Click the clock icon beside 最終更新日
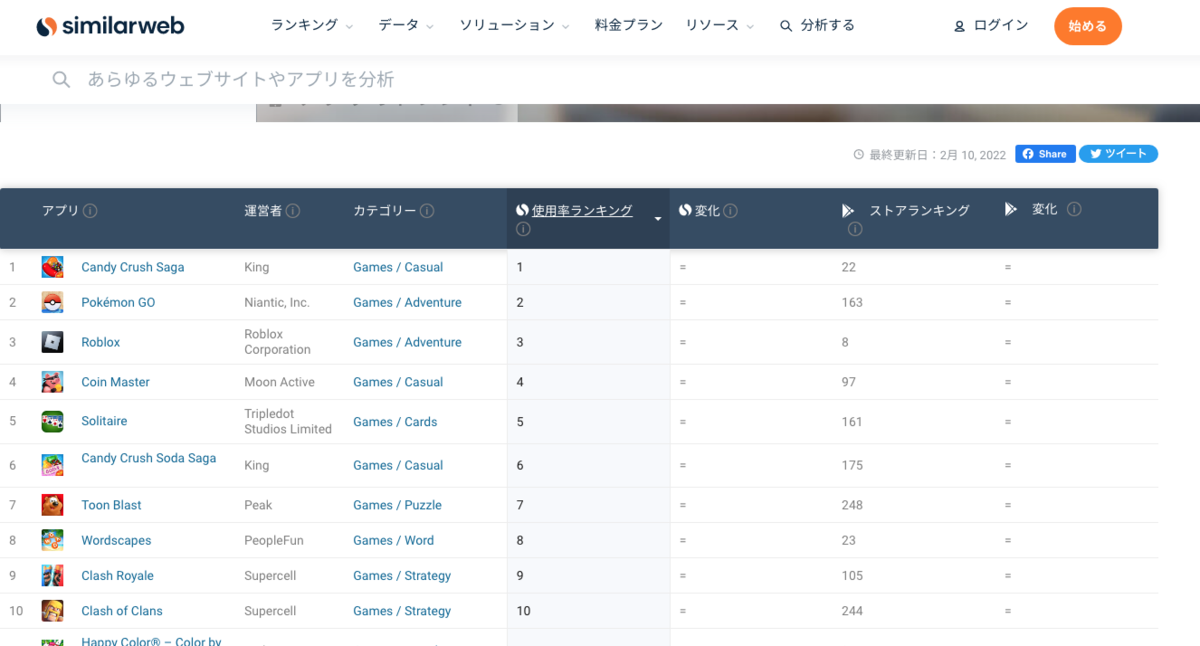The height and width of the screenshot is (646, 1200). click(858, 154)
